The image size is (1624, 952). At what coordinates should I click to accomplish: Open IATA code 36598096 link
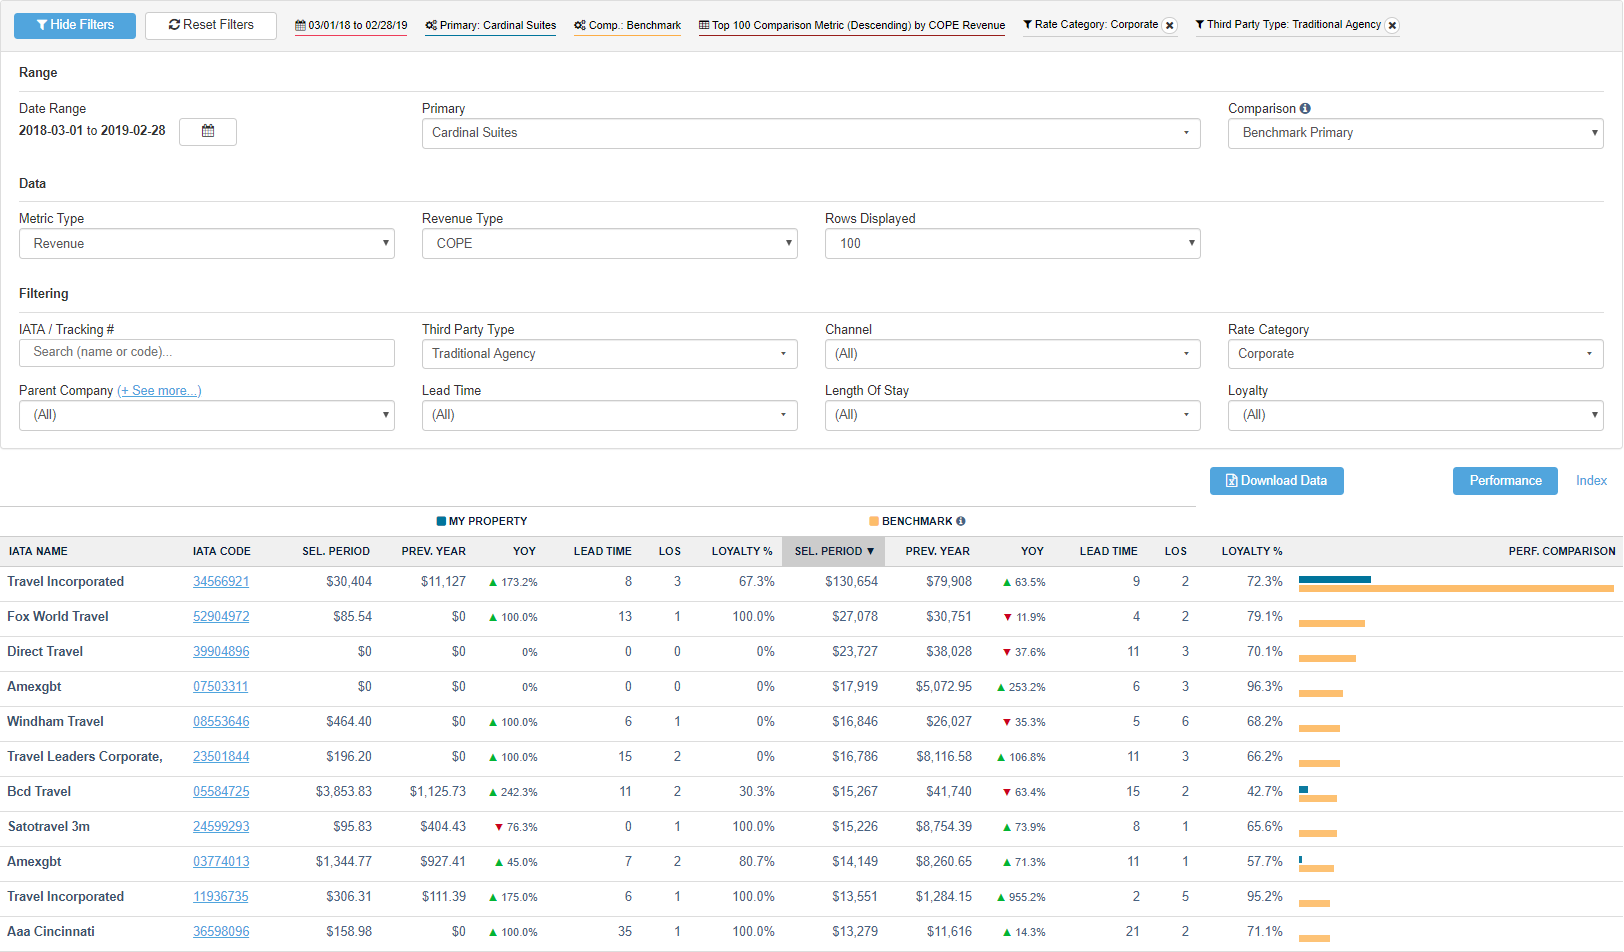tap(221, 932)
